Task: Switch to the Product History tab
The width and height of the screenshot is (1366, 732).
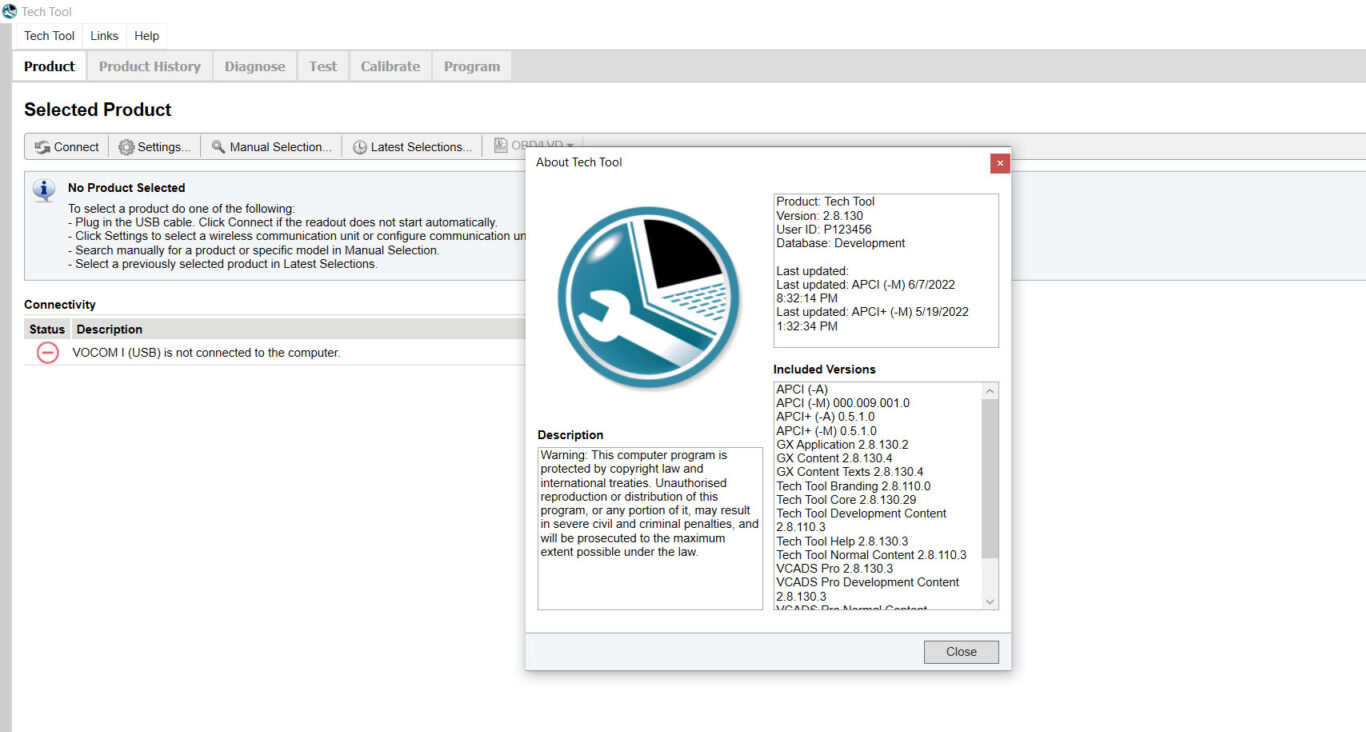Action: tap(149, 67)
